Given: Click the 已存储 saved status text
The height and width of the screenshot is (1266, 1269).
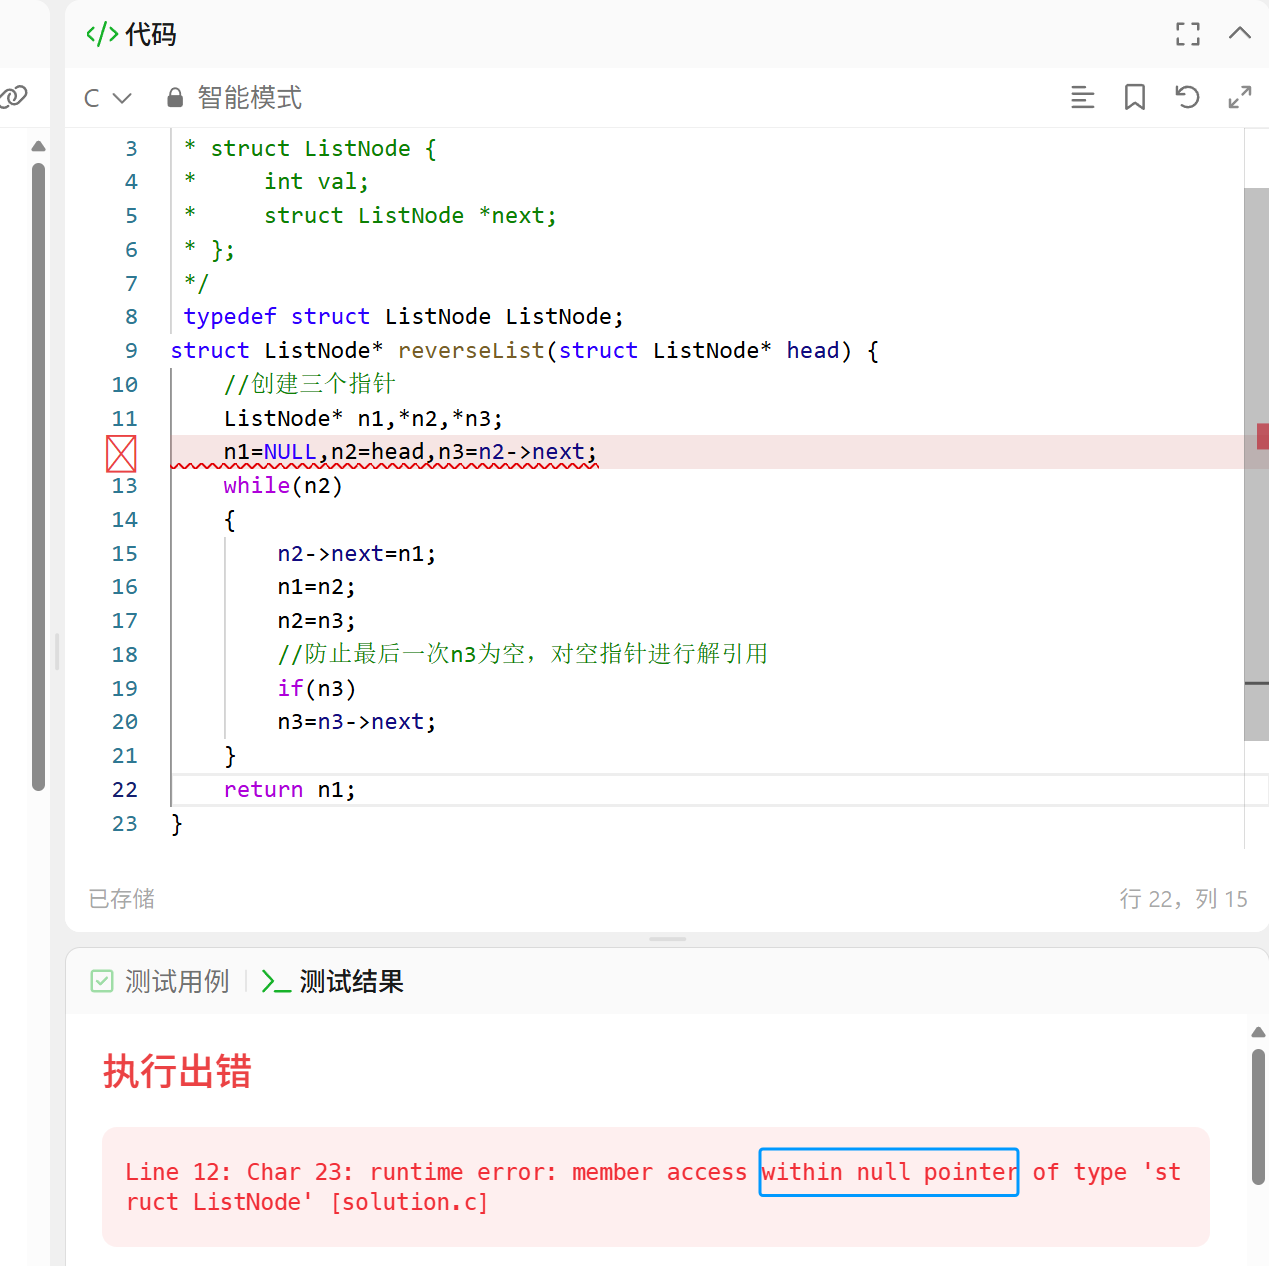Looking at the screenshot, I should [x=122, y=899].
